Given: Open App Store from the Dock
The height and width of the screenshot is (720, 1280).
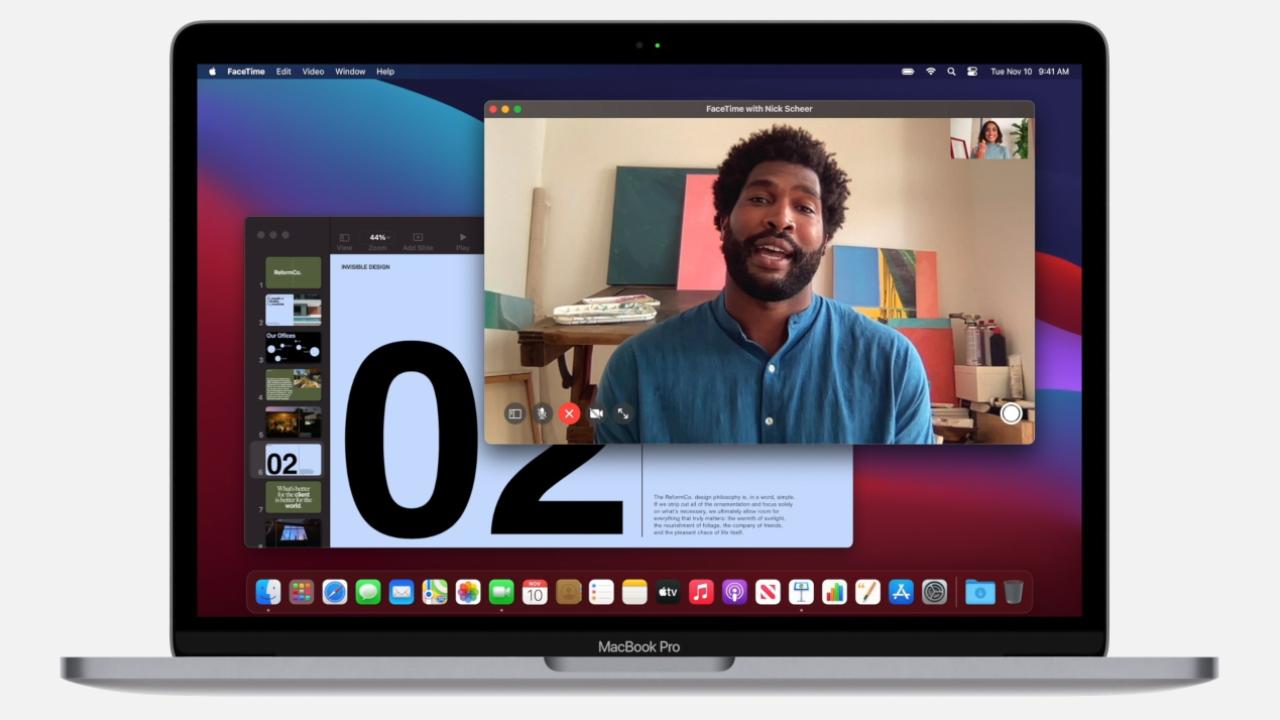Looking at the screenshot, I should [901, 592].
